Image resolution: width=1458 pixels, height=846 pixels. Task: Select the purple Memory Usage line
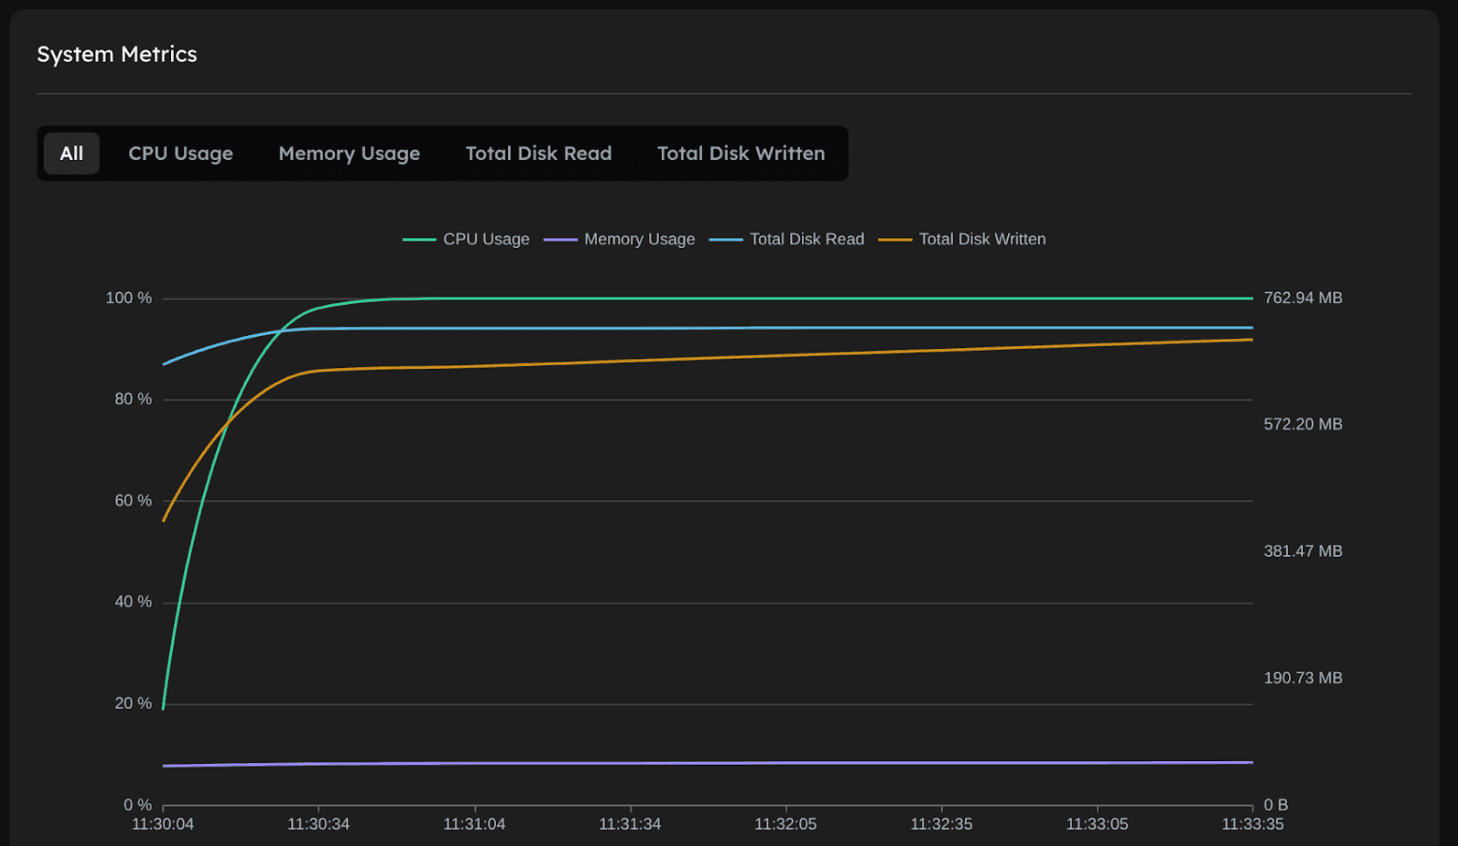point(600,761)
